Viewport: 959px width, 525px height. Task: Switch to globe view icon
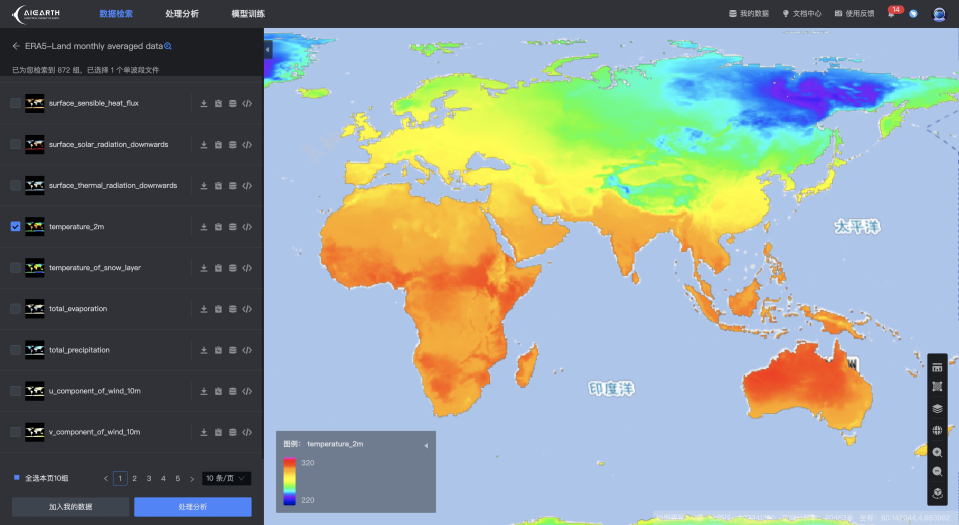click(x=937, y=430)
